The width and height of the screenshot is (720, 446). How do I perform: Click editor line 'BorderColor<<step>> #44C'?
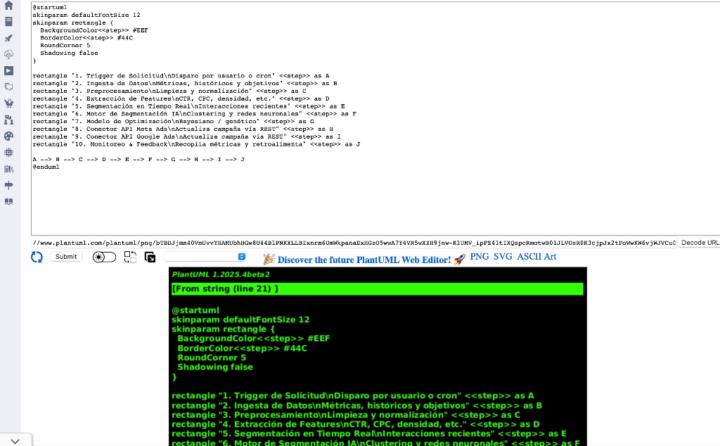coord(86,38)
